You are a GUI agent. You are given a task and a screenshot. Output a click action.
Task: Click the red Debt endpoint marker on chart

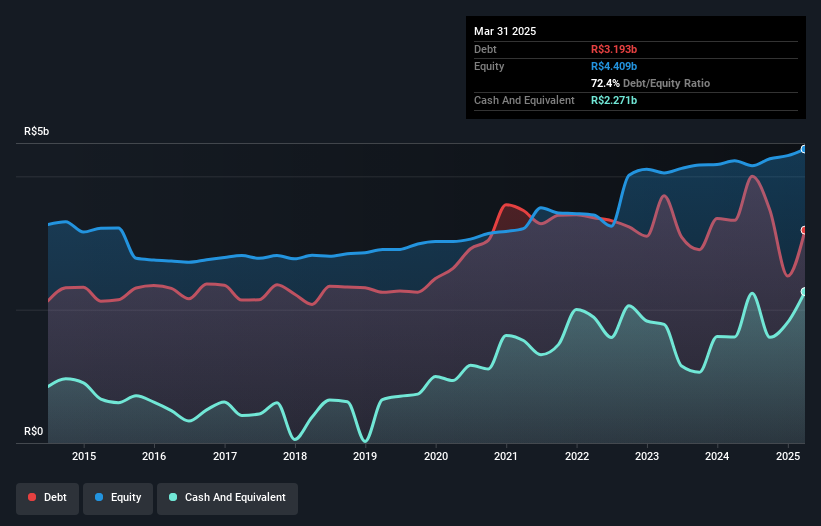pyautogui.click(x=804, y=230)
